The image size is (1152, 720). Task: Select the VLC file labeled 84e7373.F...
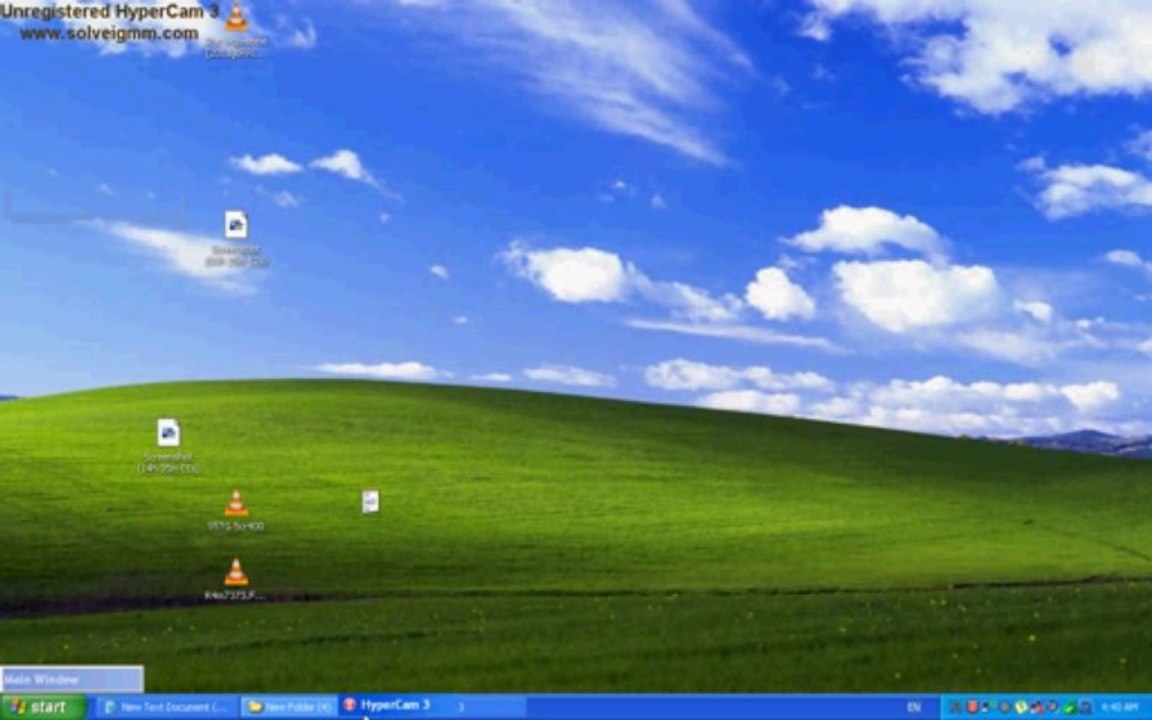point(236,580)
